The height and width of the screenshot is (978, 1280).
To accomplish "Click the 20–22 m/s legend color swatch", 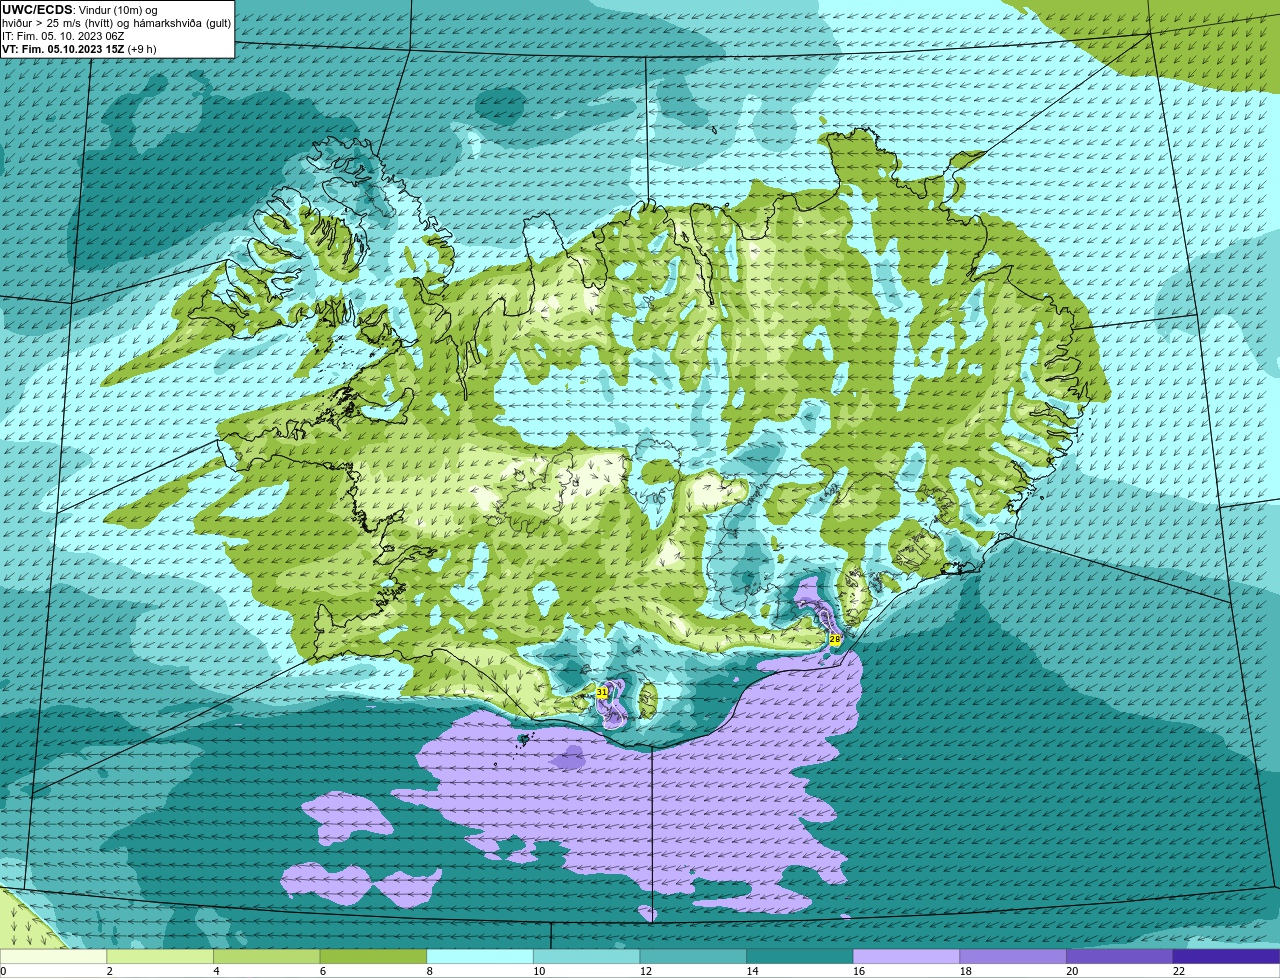I will pos(1120,956).
